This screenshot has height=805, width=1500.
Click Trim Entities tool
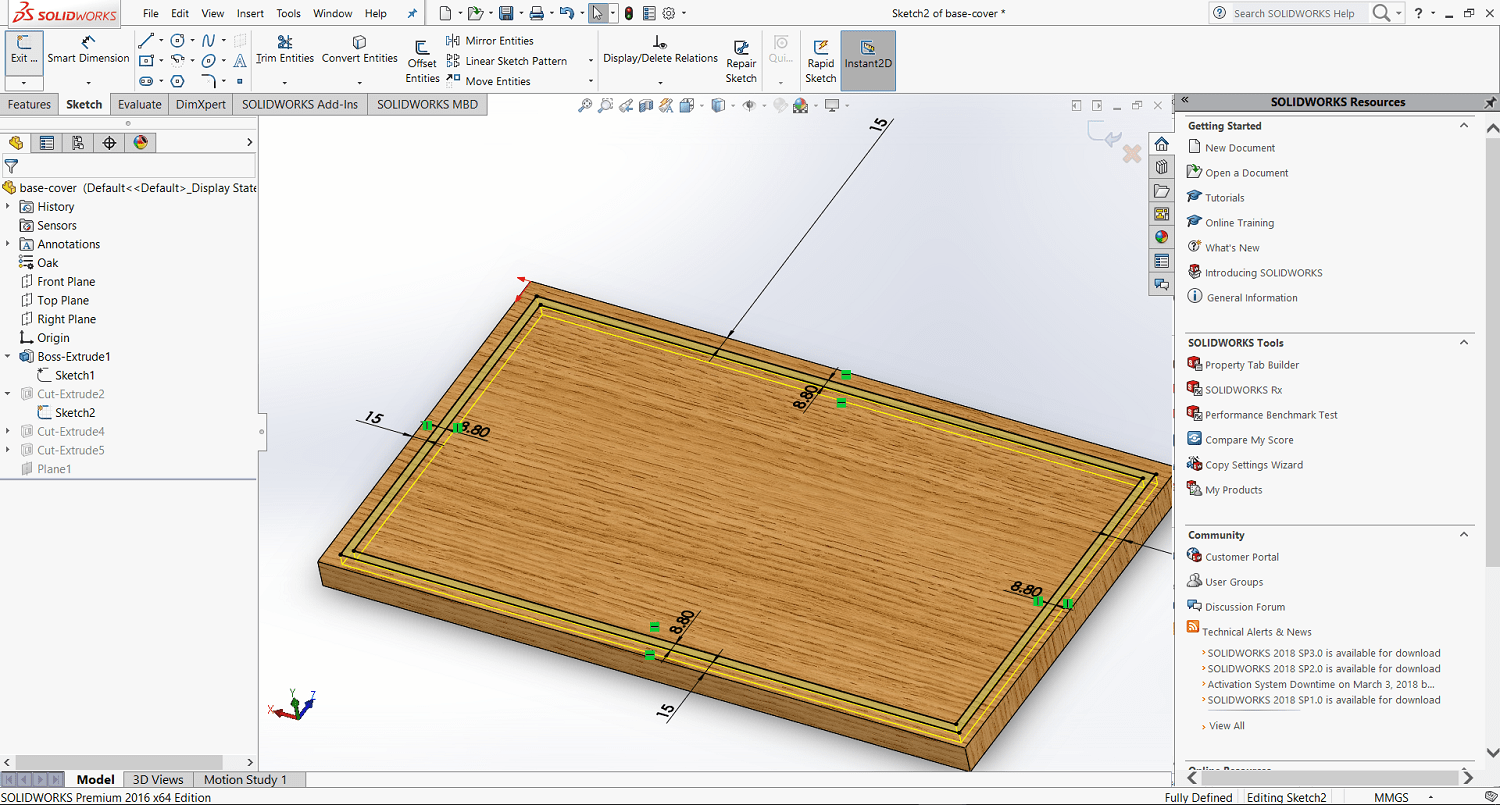tap(285, 50)
